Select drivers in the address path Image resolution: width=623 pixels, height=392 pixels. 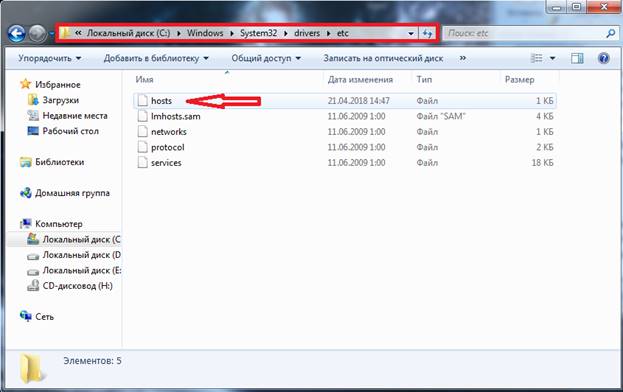click(x=307, y=33)
